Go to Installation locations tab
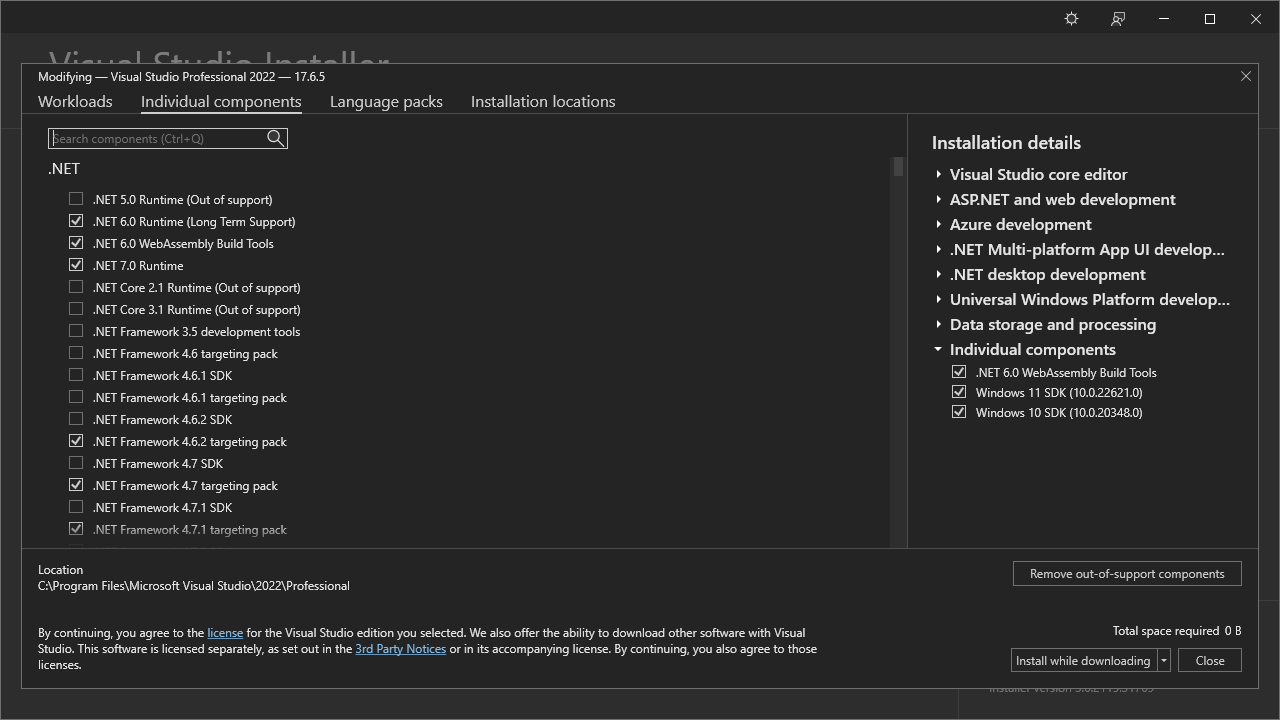This screenshot has height=720, width=1280. pyautogui.click(x=543, y=101)
